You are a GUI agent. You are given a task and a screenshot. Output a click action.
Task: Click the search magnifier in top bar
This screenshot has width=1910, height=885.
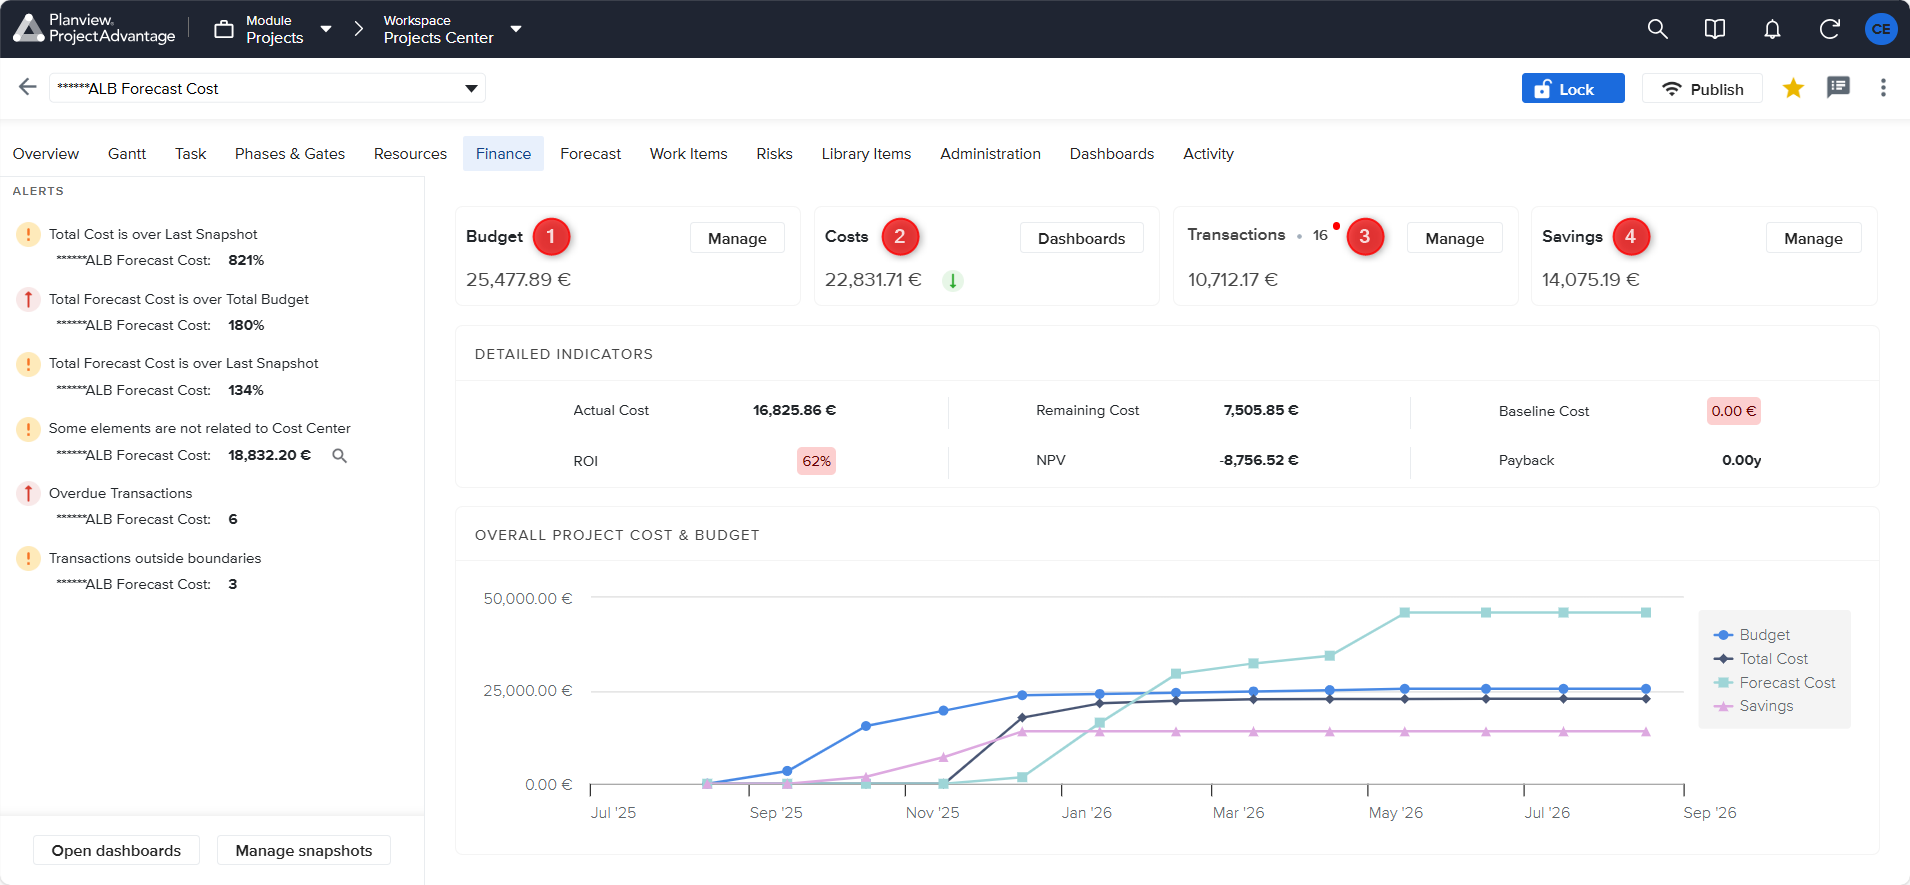tap(1657, 29)
